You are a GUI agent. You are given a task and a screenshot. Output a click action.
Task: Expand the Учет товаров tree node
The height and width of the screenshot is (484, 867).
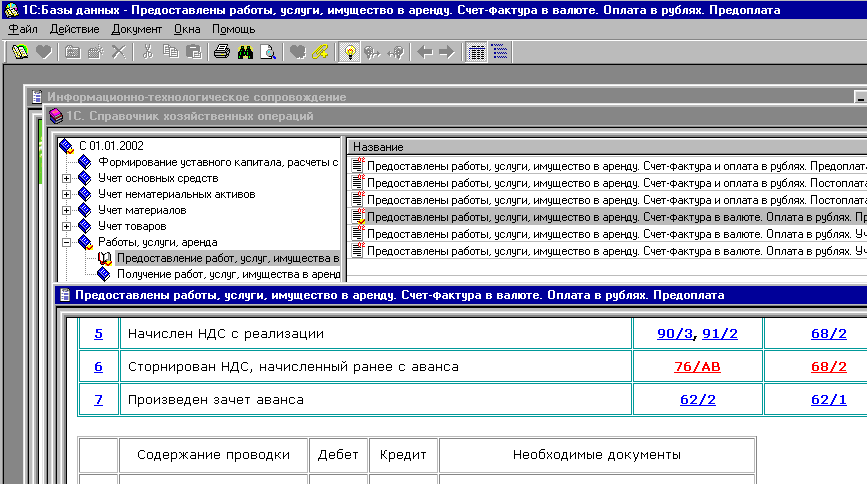tap(66, 226)
